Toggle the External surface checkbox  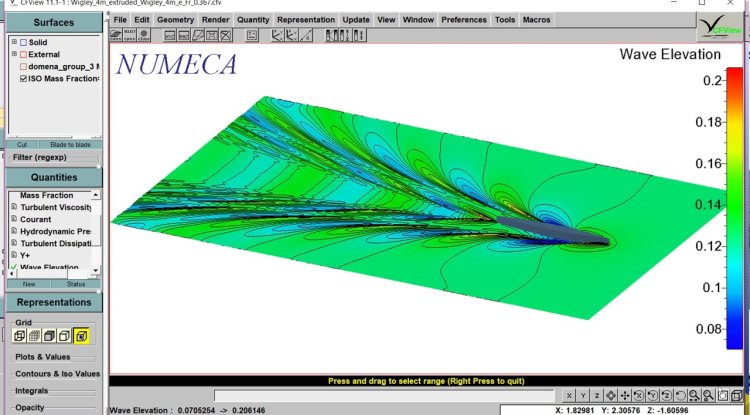pos(23,55)
